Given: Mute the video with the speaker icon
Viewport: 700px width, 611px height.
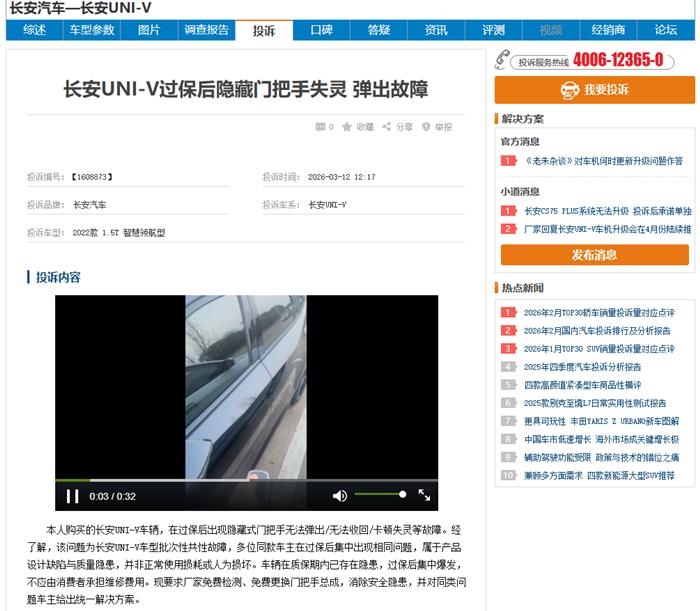Looking at the screenshot, I should (x=340, y=496).
